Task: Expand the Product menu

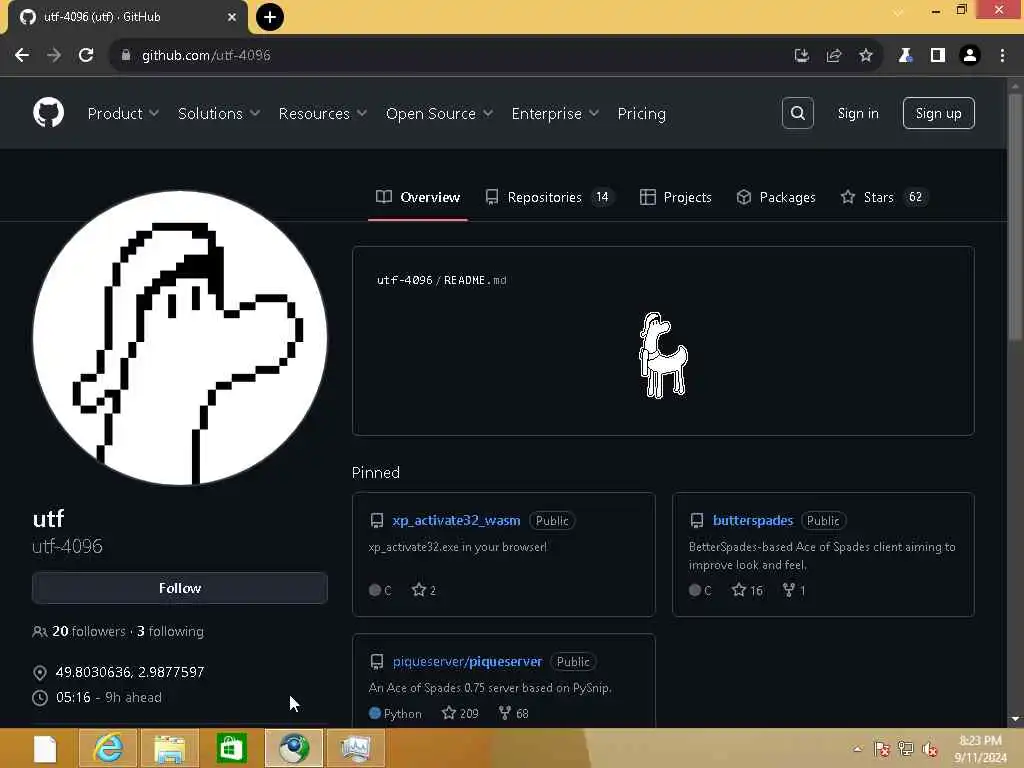Action: tap(123, 114)
